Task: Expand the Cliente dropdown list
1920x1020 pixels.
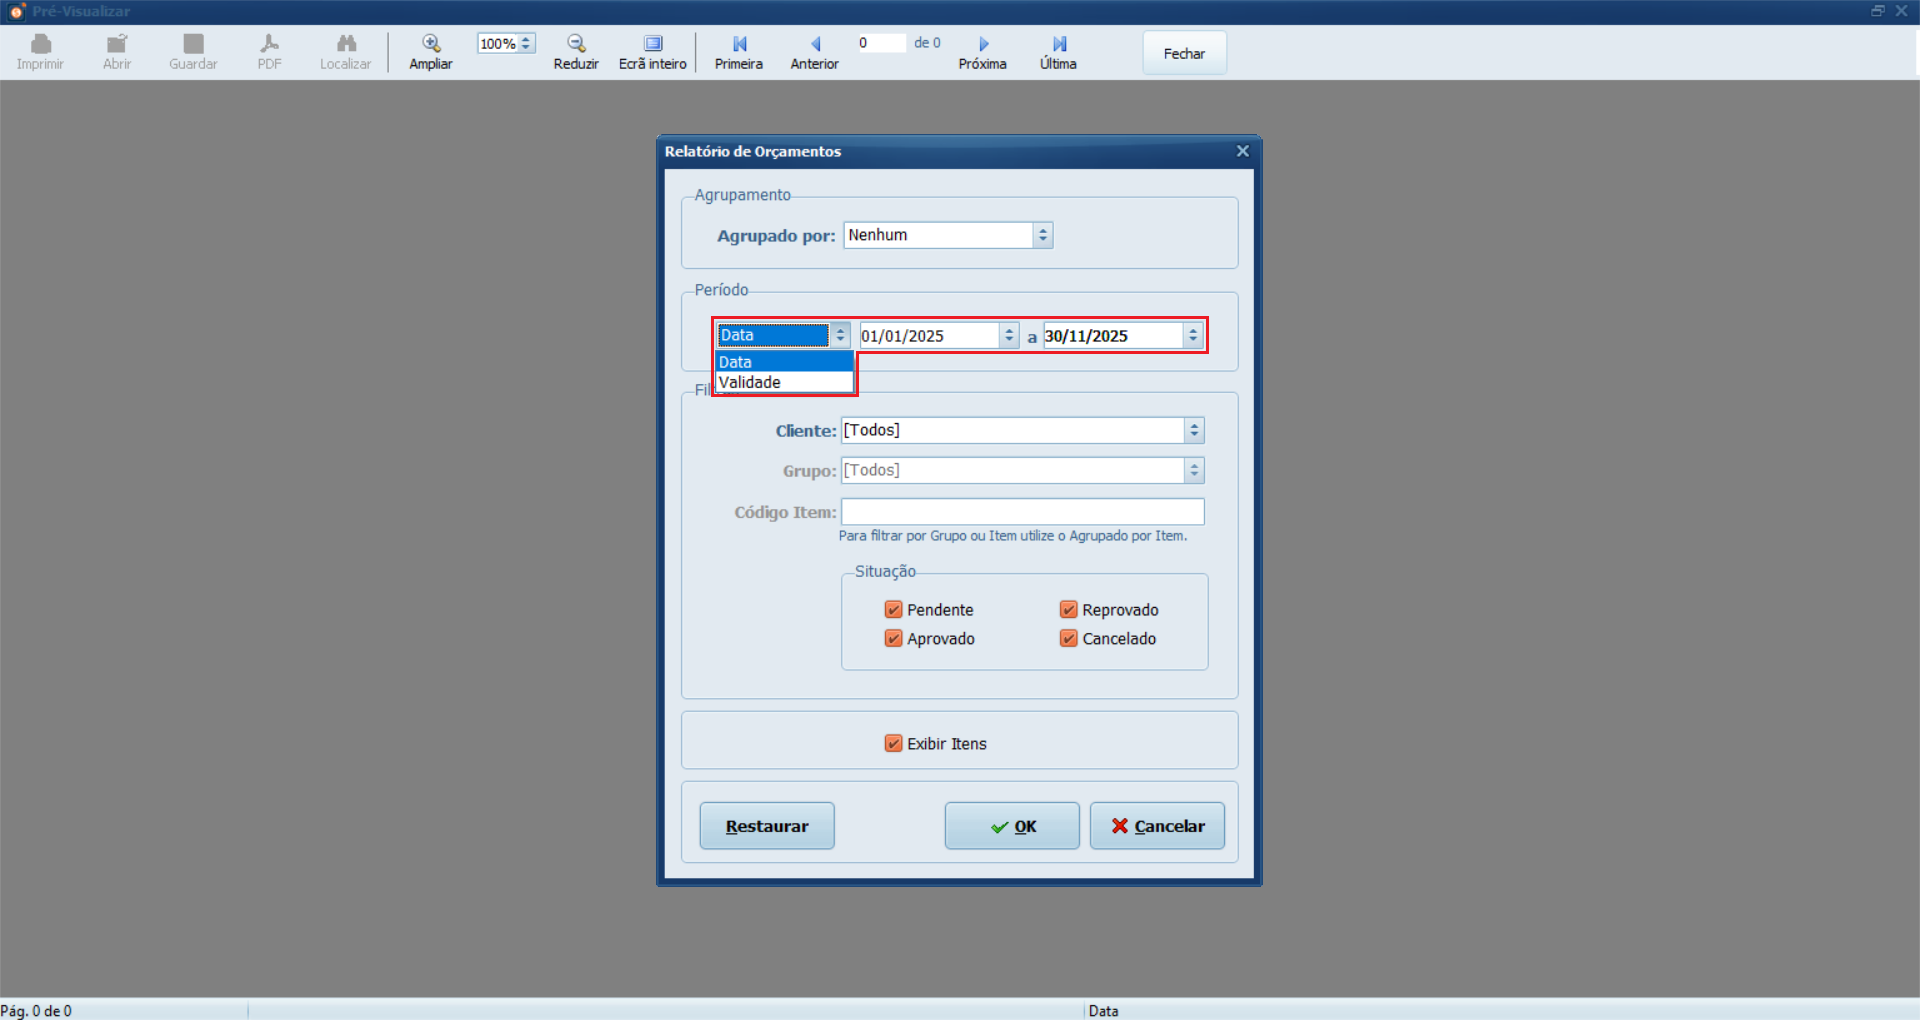Action: (1193, 431)
